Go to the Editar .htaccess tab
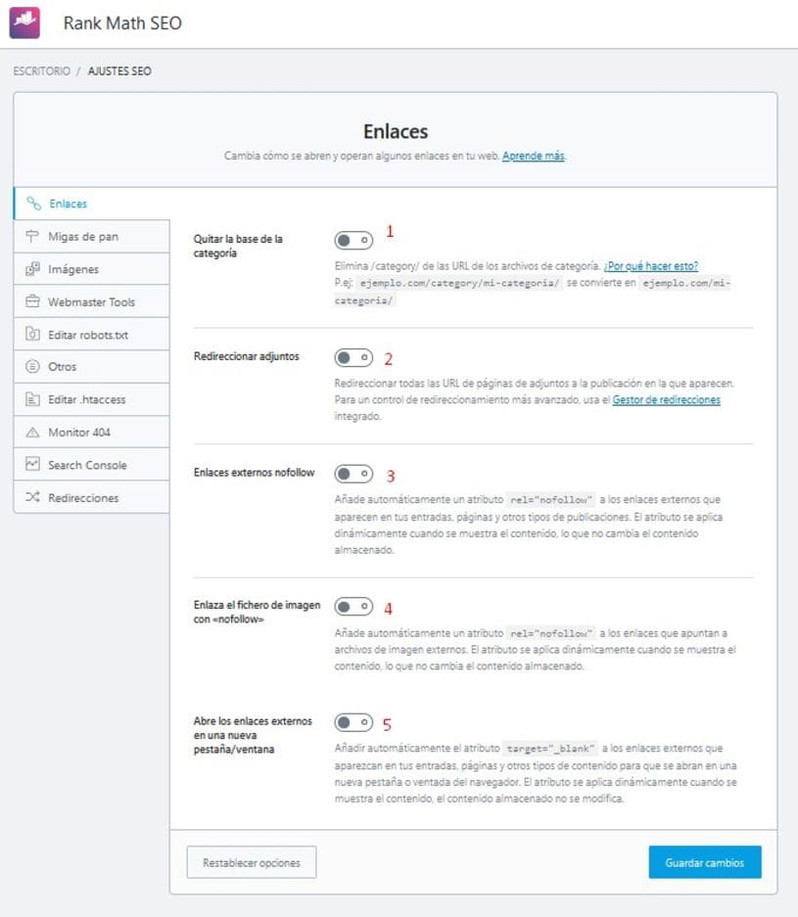The width and height of the screenshot is (798, 917). (92, 399)
